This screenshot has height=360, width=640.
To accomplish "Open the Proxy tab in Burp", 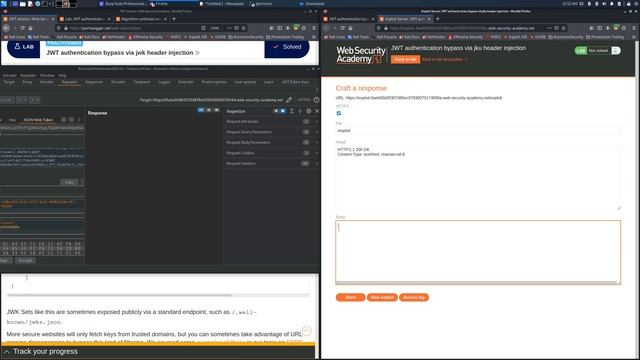I will pyautogui.click(x=27, y=82).
